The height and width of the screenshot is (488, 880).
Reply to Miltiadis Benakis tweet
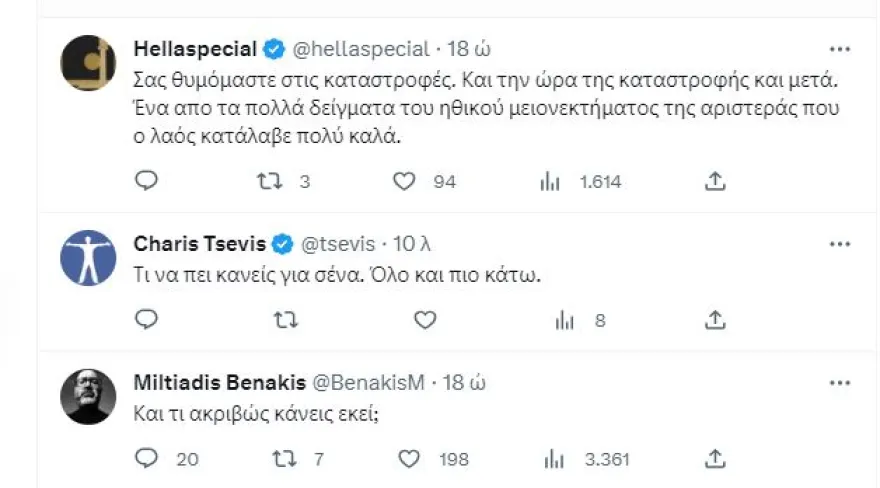pos(147,458)
